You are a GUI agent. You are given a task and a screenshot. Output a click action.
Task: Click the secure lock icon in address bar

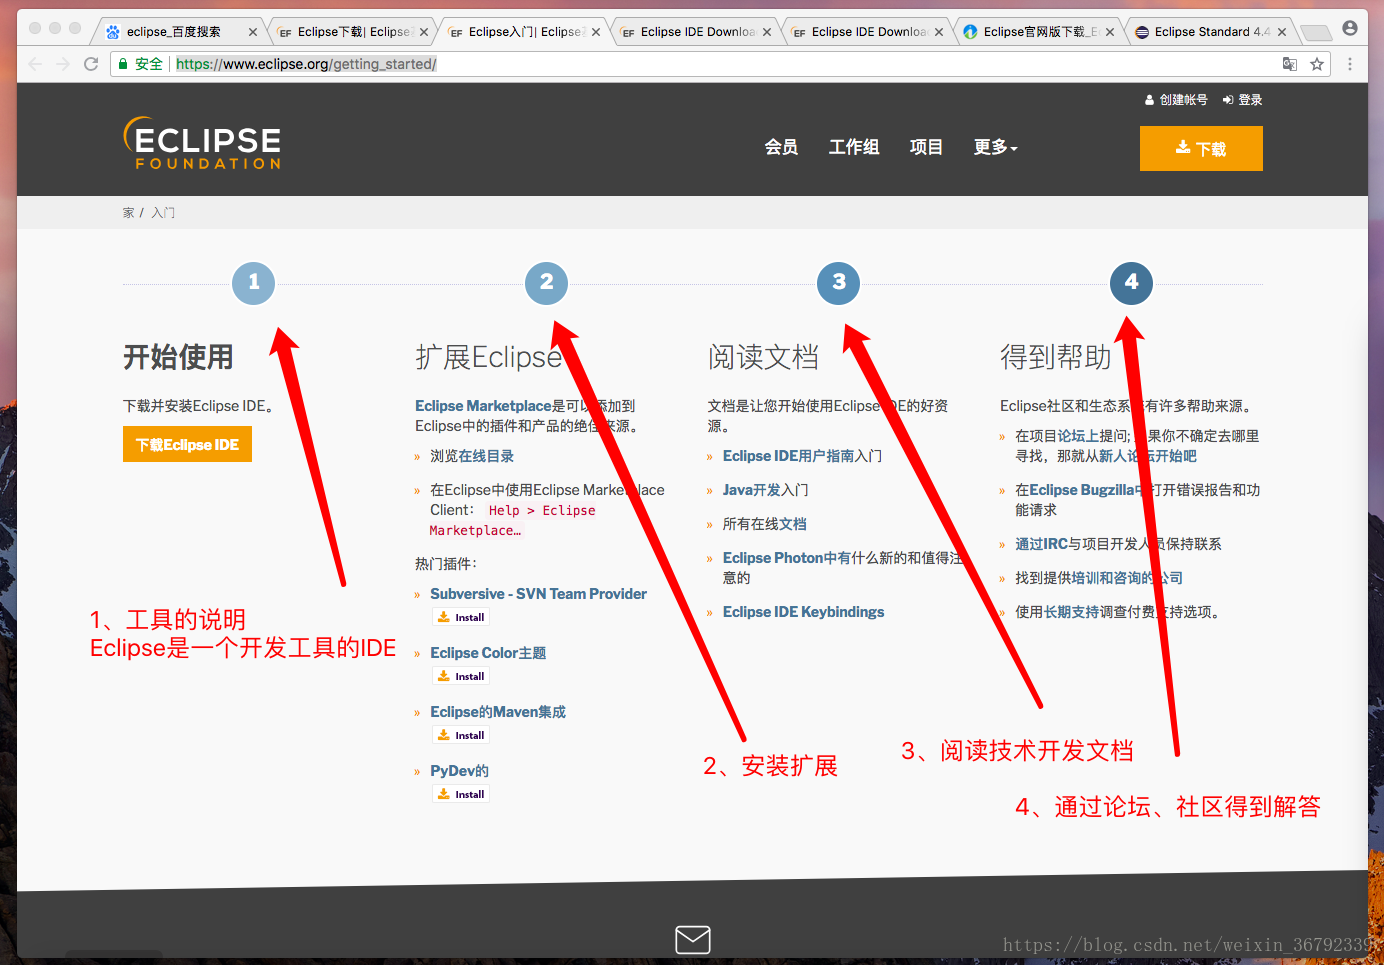pyautogui.click(x=123, y=64)
